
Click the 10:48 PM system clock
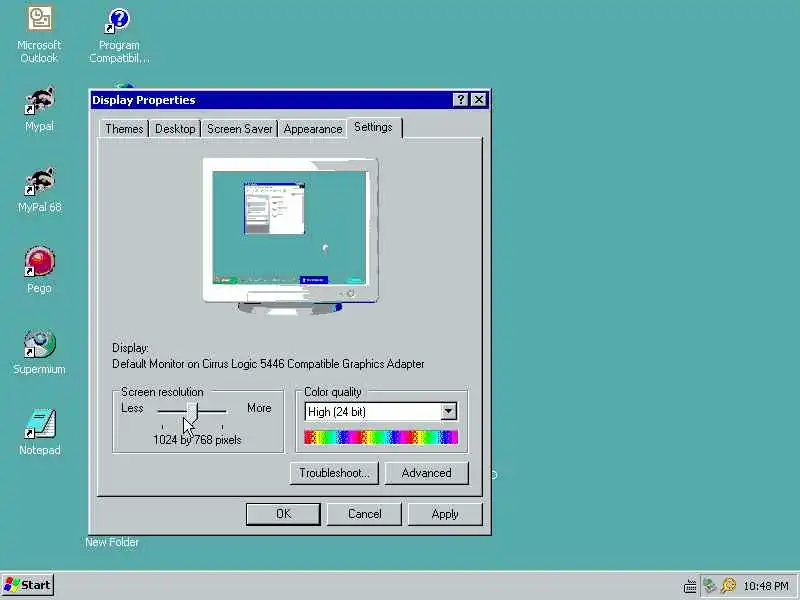click(766, 586)
